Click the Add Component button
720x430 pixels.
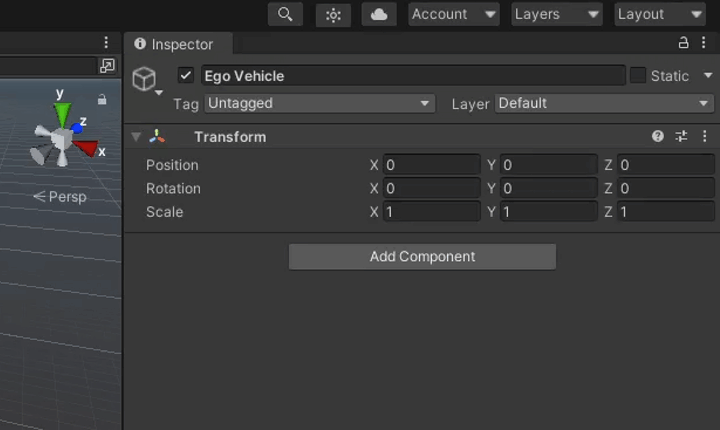tap(422, 256)
